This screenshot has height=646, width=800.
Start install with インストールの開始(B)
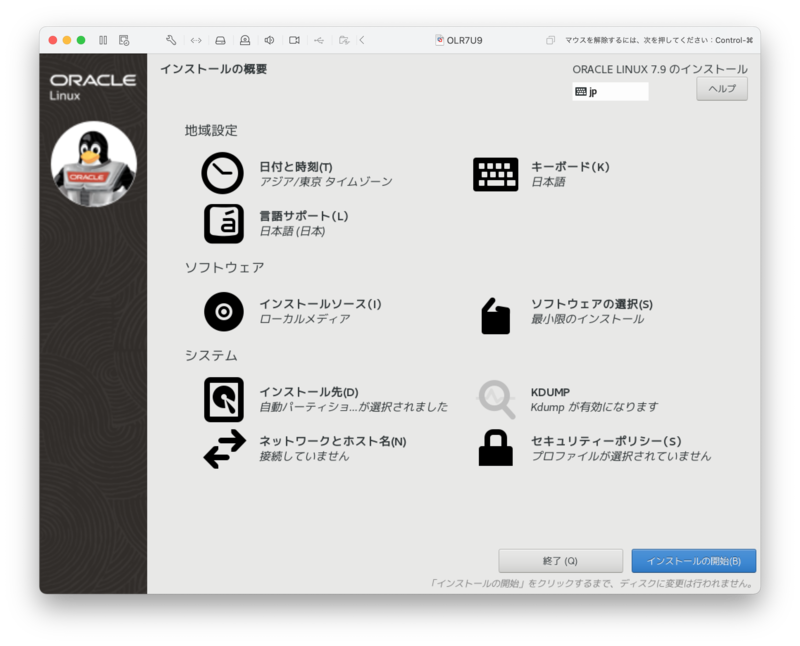pyautogui.click(x=693, y=561)
